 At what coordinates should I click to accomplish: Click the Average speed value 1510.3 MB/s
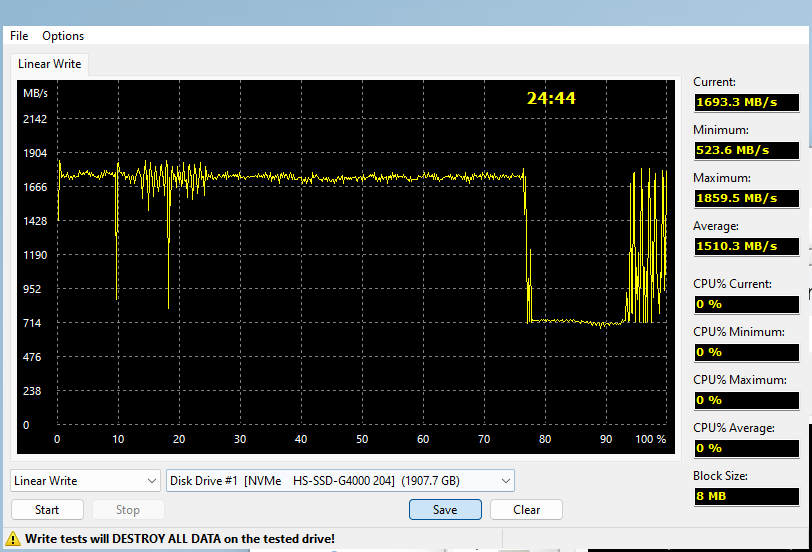[746, 246]
